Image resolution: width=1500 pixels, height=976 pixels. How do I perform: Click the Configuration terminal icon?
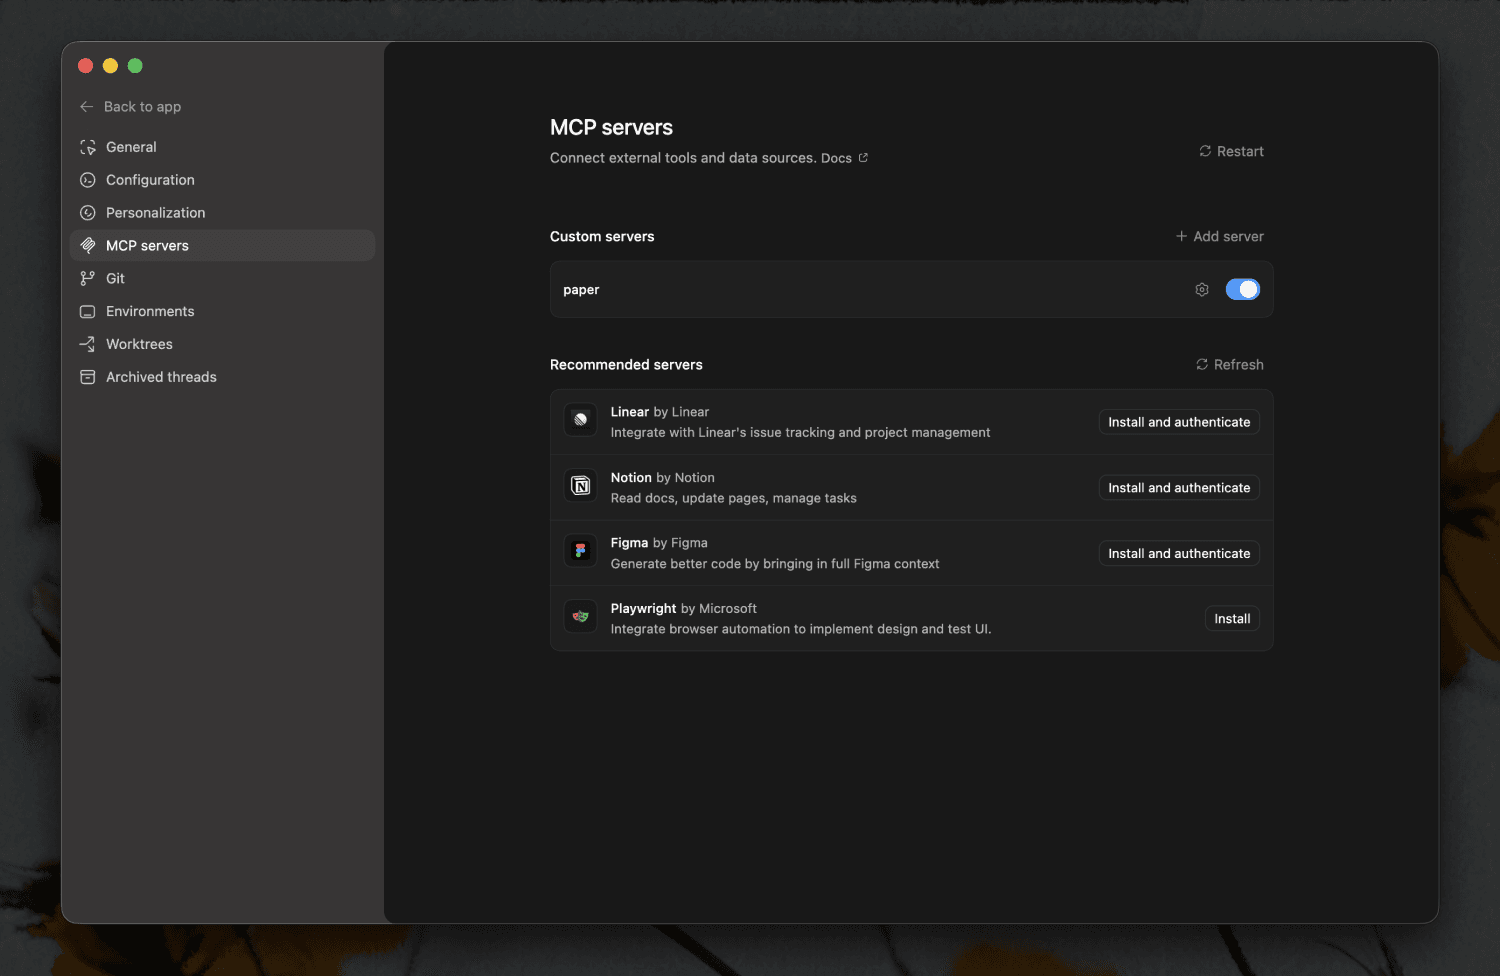pos(88,180)
